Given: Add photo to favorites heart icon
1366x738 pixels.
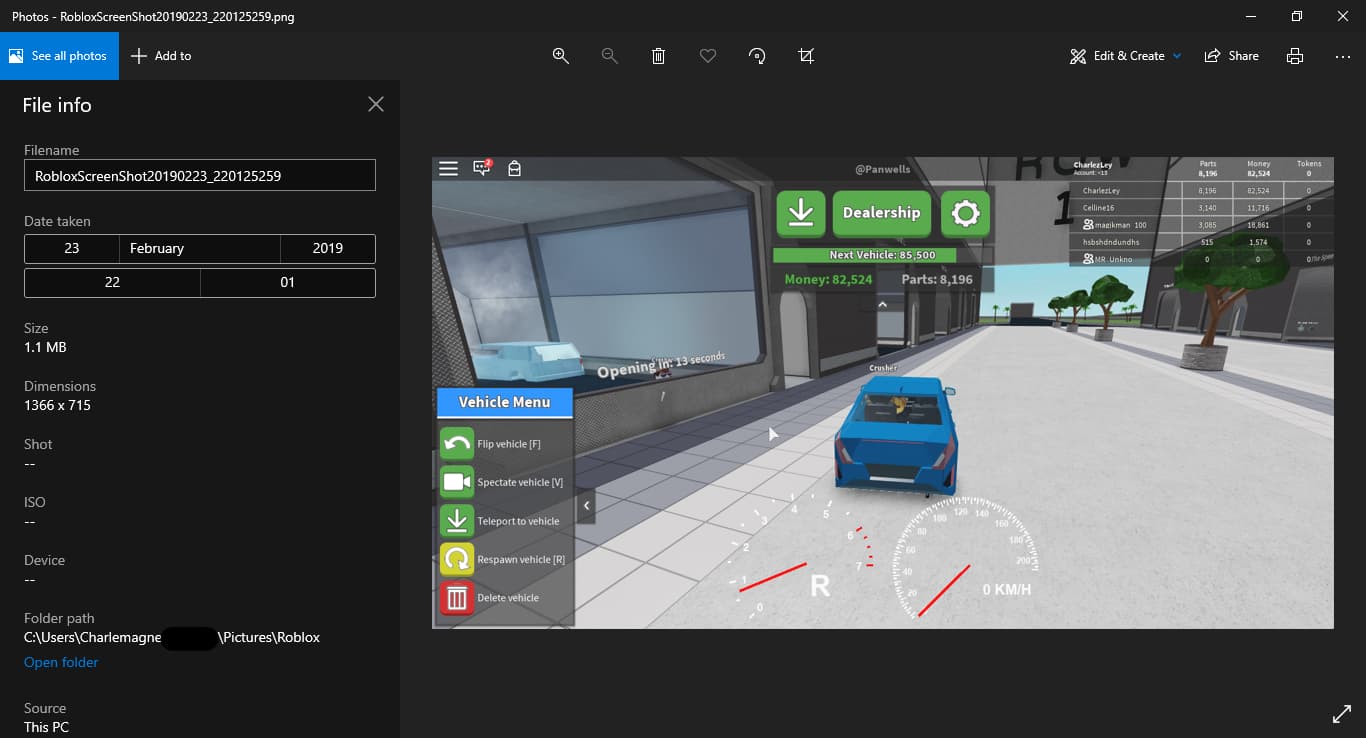Looking at the screenshot, I should 708,56.
